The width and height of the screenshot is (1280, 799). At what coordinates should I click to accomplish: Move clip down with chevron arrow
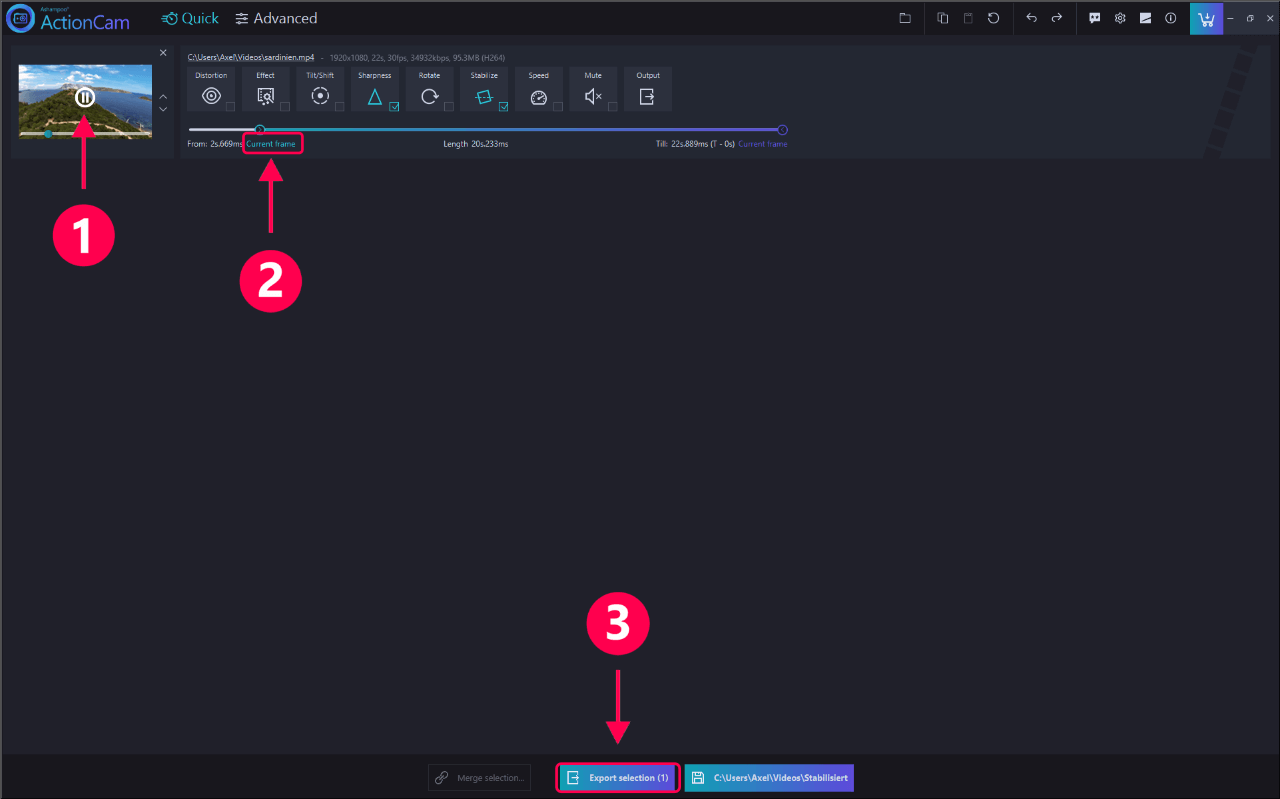tap(163, 109)
